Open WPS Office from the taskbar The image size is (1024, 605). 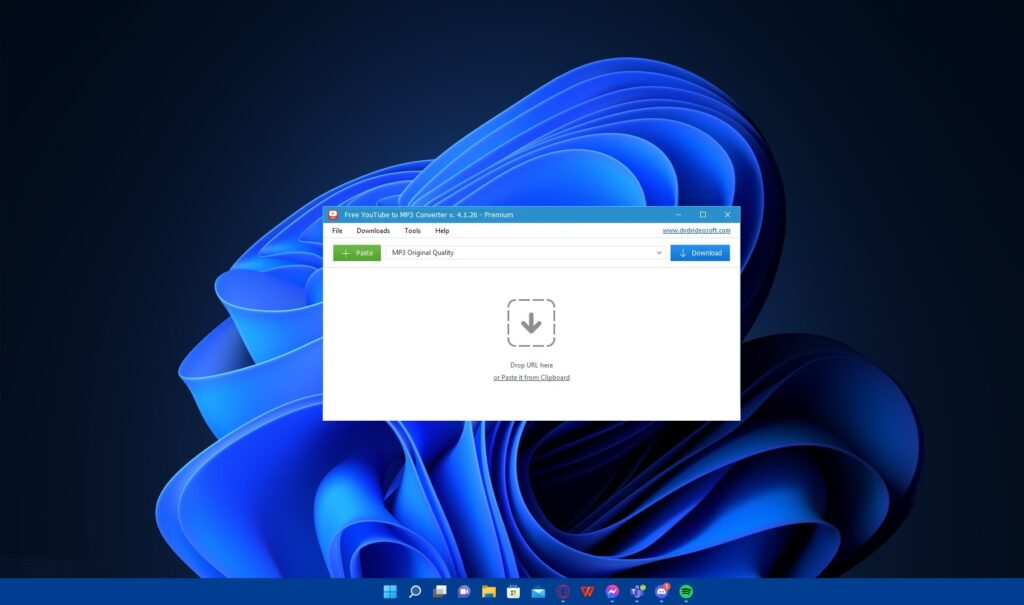587,592
